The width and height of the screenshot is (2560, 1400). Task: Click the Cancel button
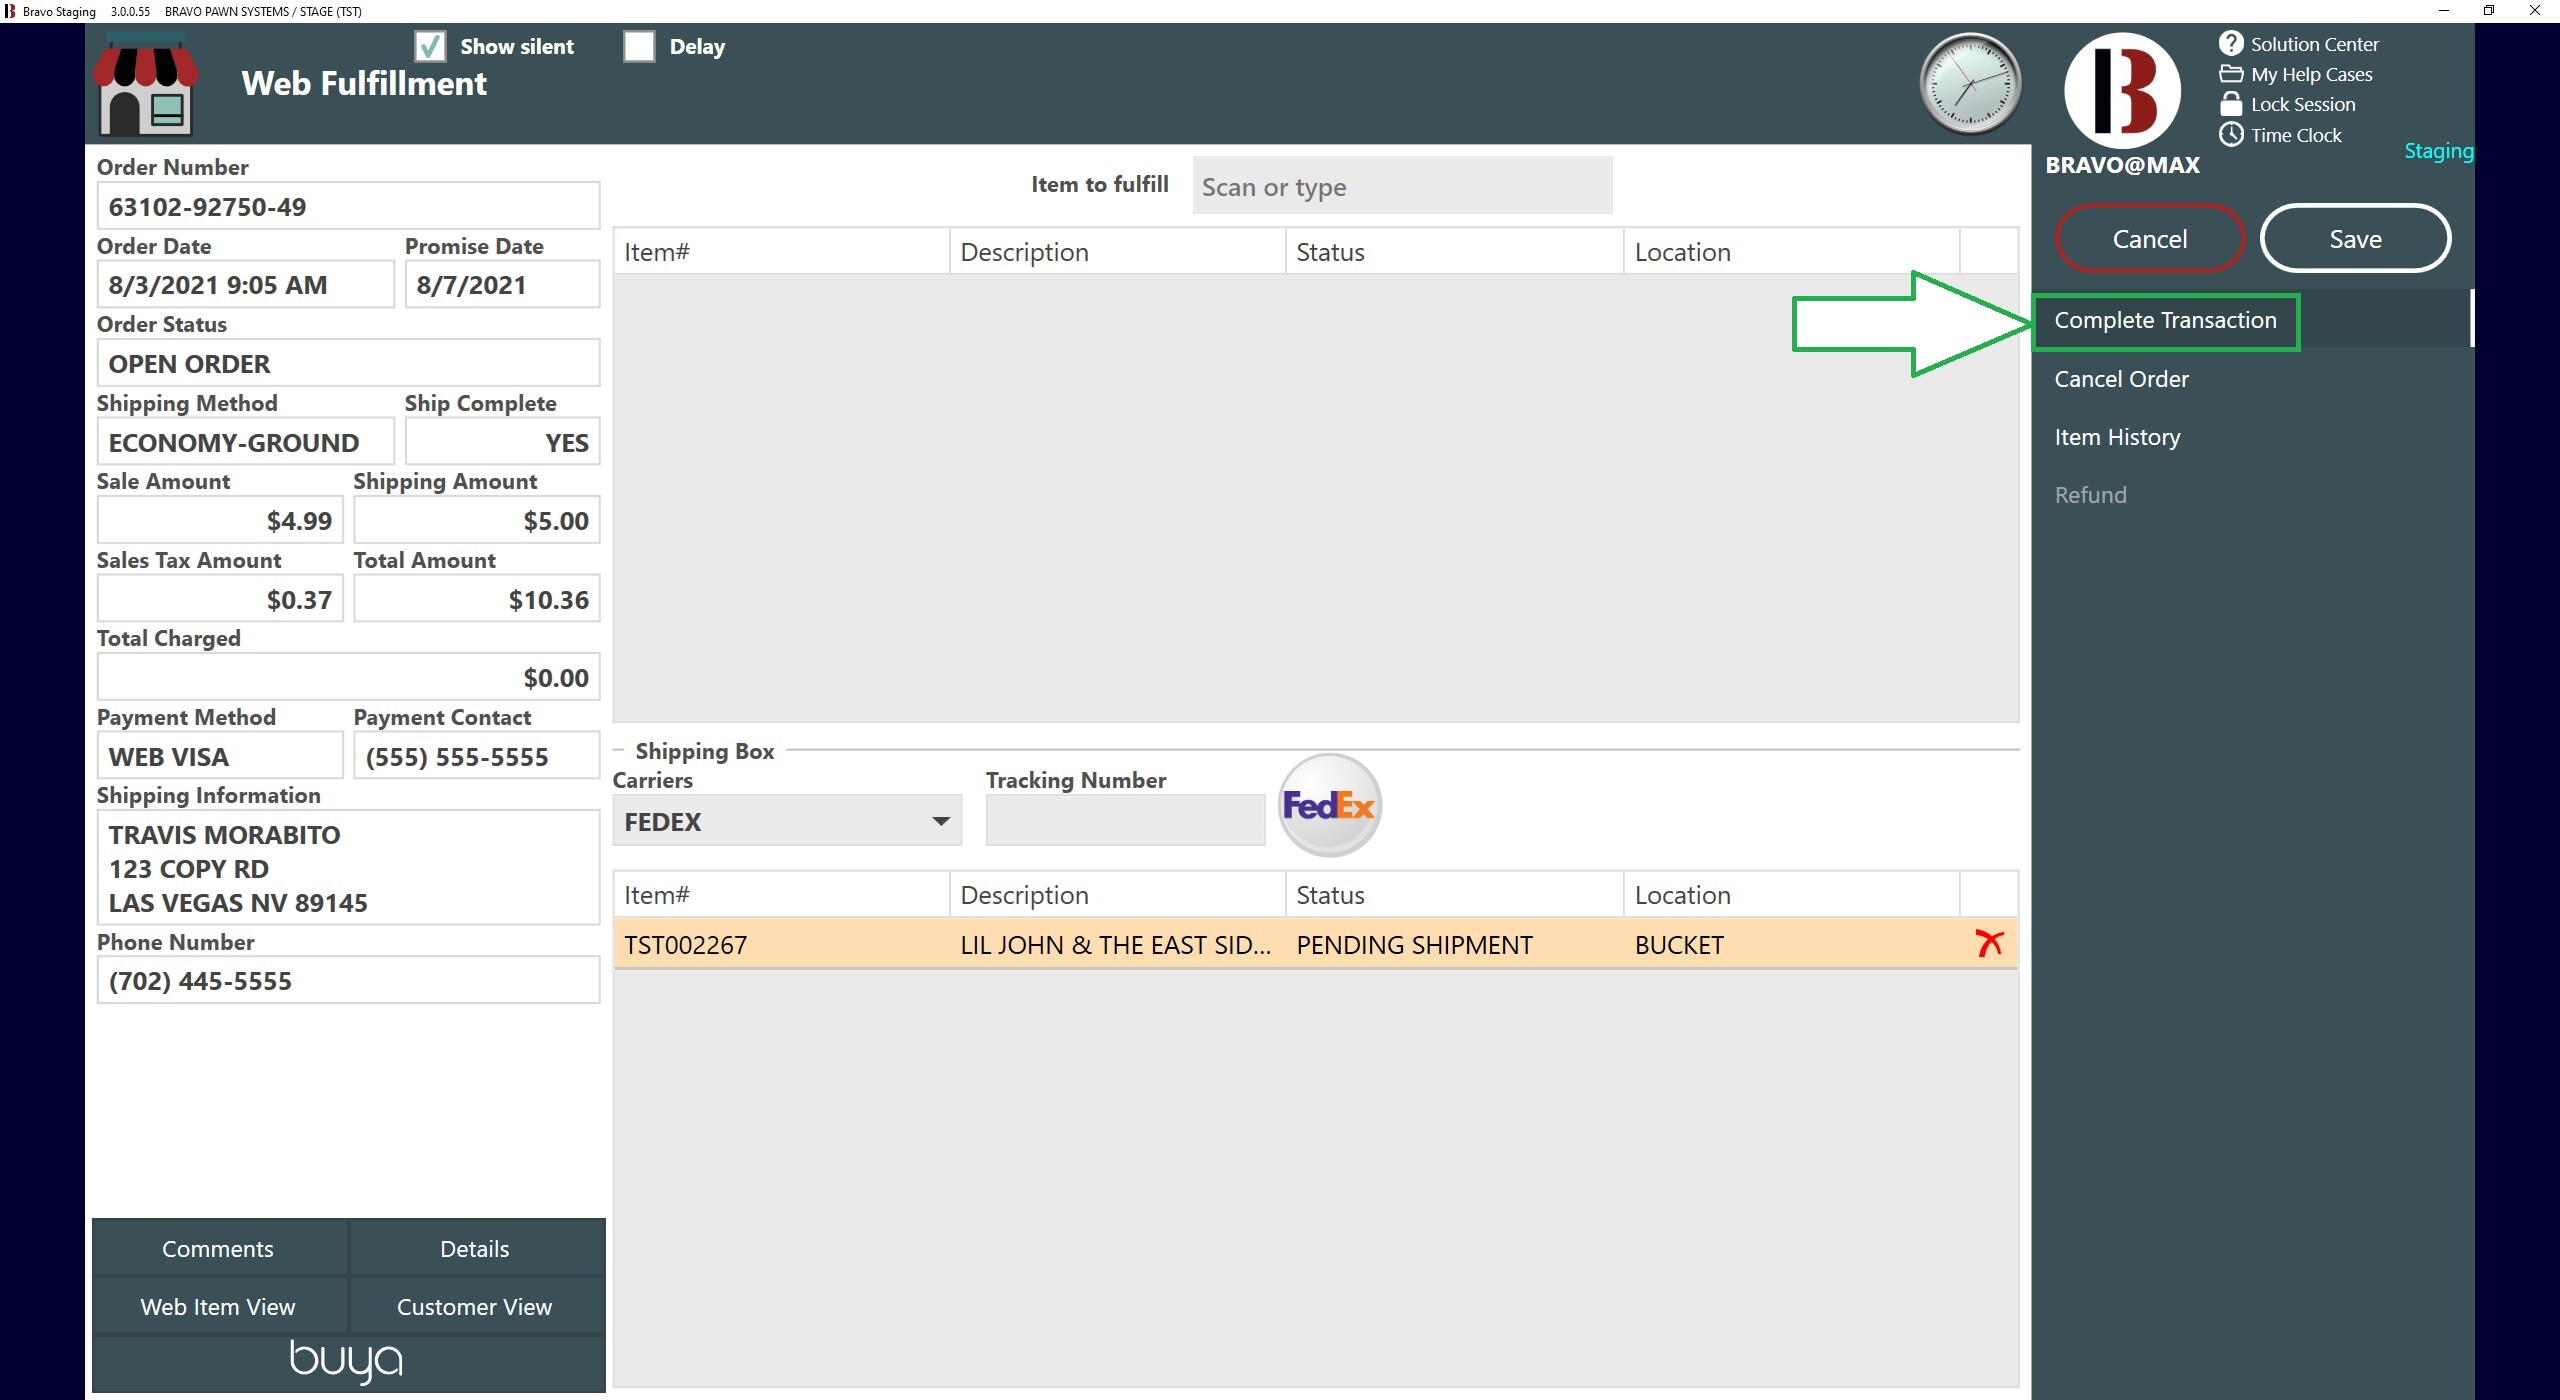coord(2149,239)
